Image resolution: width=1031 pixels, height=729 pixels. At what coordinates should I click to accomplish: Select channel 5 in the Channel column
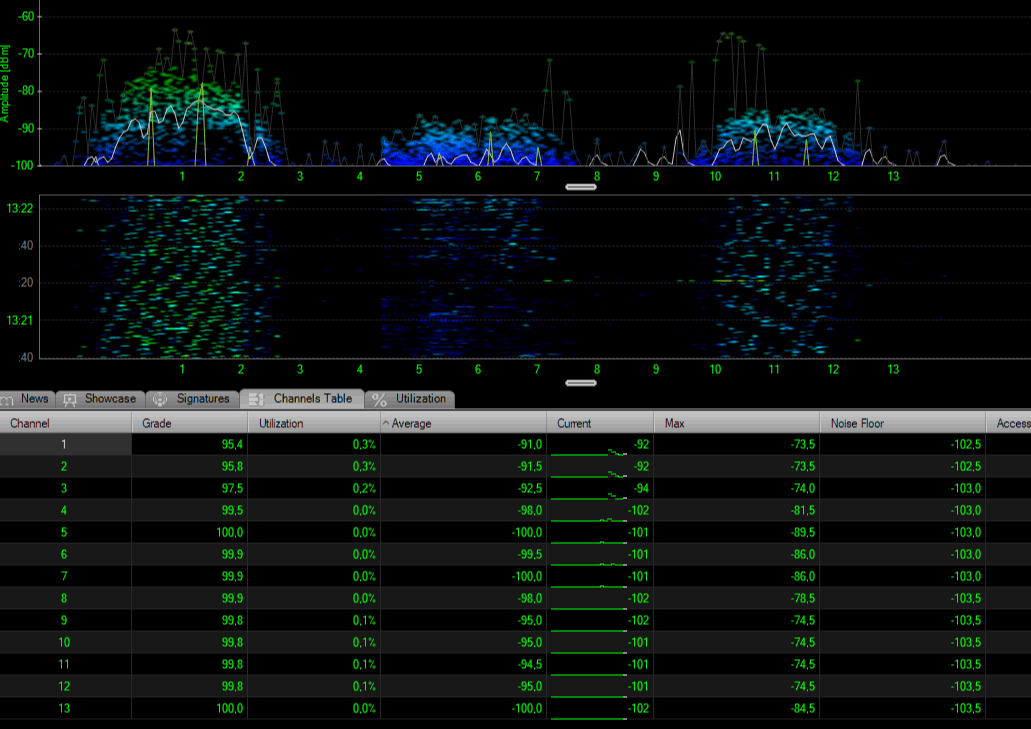click(x=66, y=532)
